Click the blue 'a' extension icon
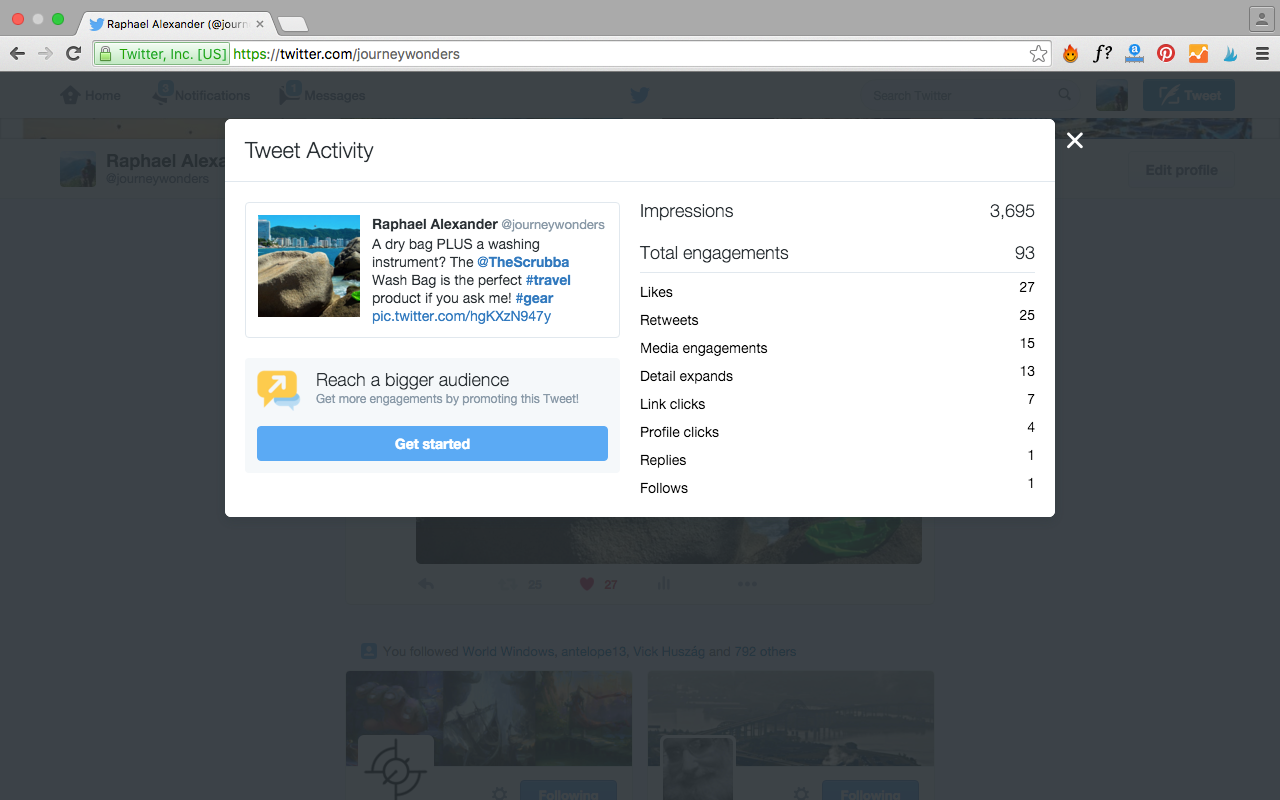This screenshot has height=800, width=1280. click(1134, 54)
